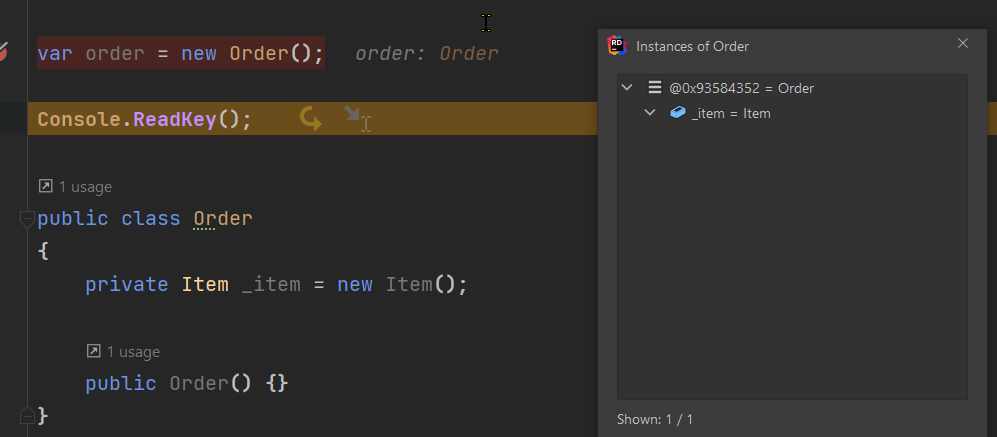Click the breakpoint marker in the gutter
This screenshot has width=997, height=437.
(x=4, y=52)
